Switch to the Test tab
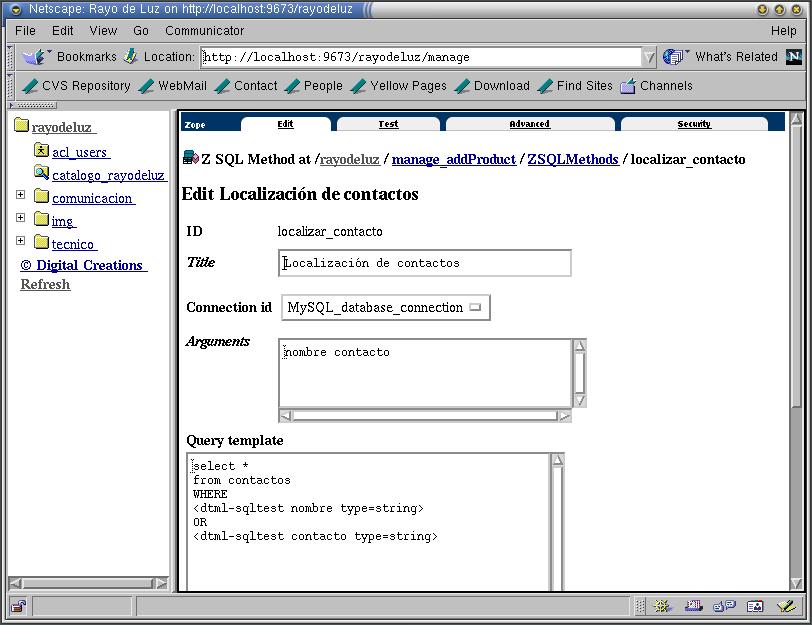The width and height of the screenshot is (812, 625). [388, 124]
